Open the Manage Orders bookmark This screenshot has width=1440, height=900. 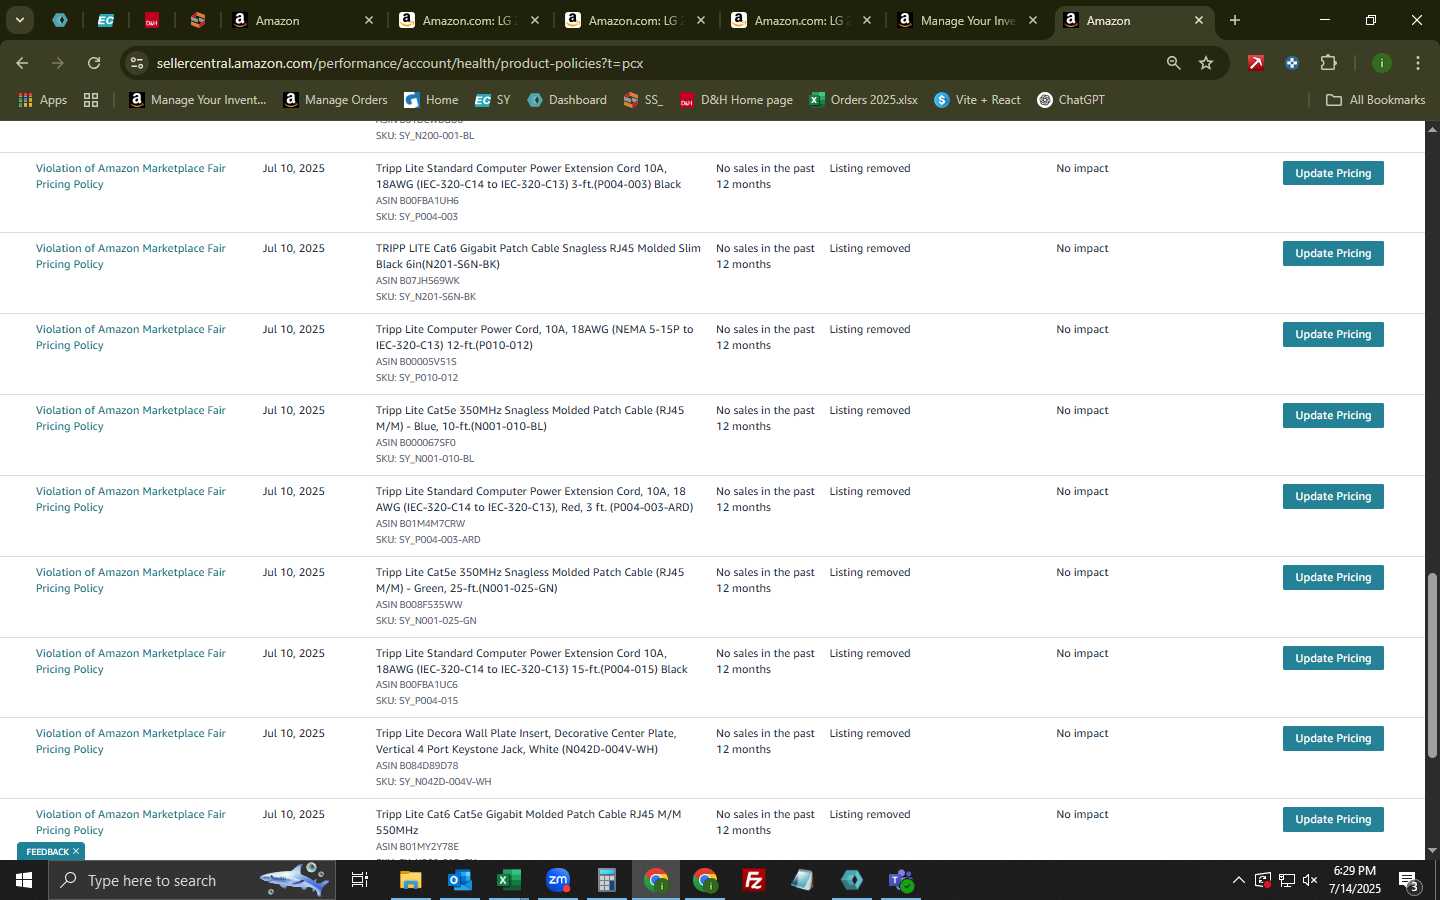click(335, 100)
